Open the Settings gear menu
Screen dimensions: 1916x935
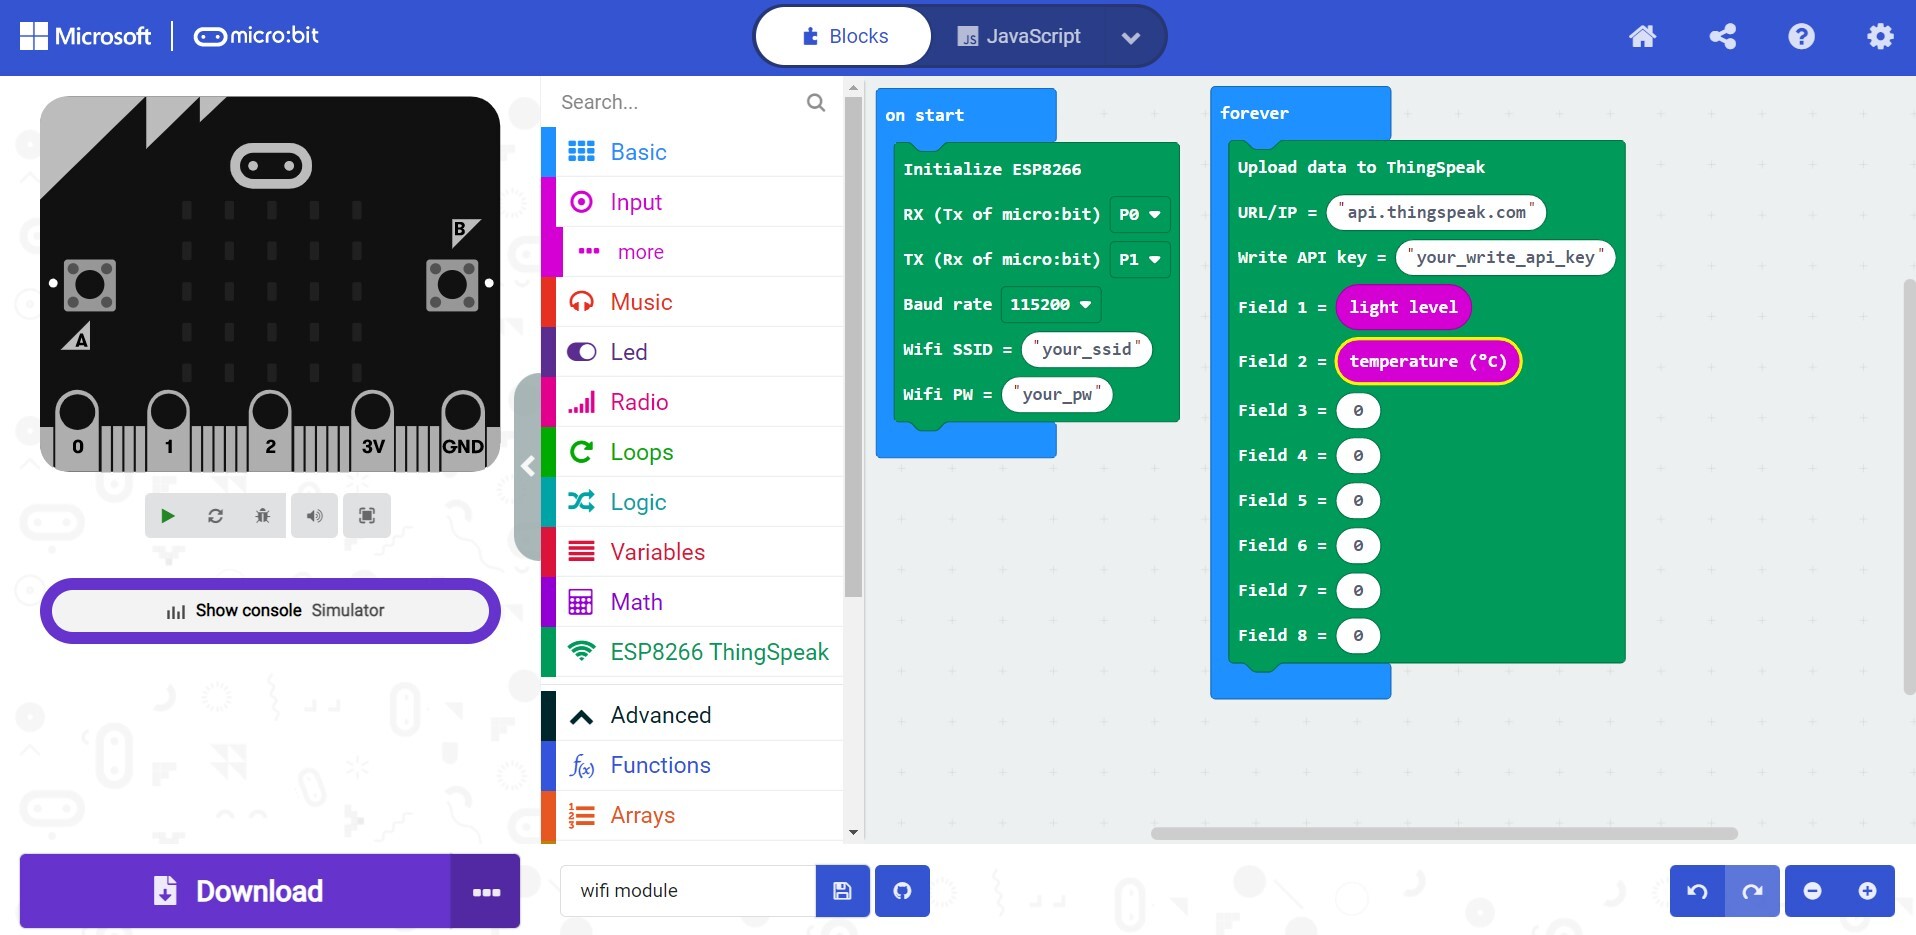click(x=1880, y=37)
